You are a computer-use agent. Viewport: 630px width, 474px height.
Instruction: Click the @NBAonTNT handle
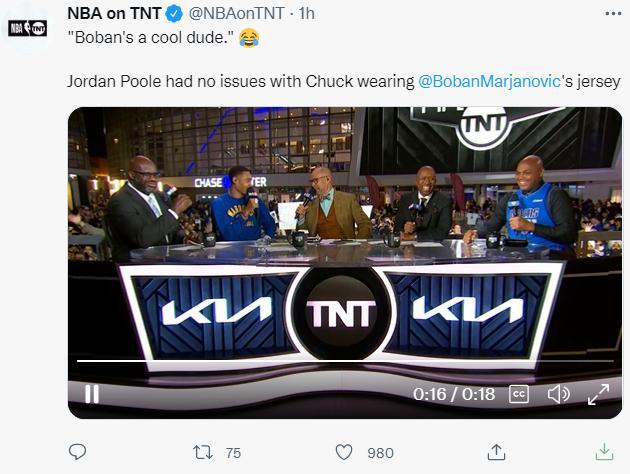point(236,14)
